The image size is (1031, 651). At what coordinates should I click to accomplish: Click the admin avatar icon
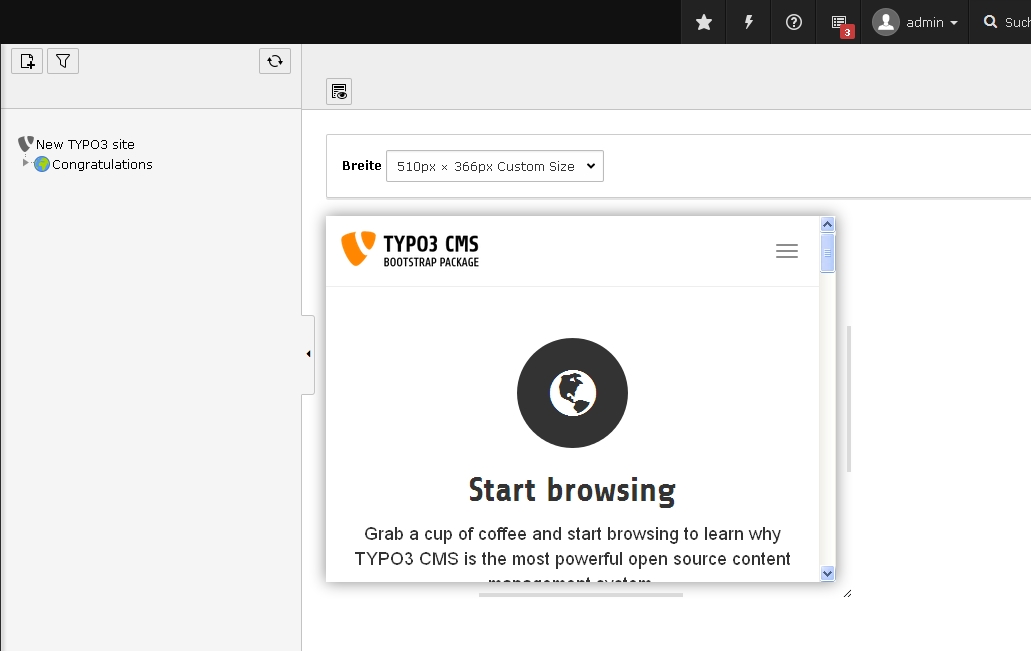click(886, 22)
